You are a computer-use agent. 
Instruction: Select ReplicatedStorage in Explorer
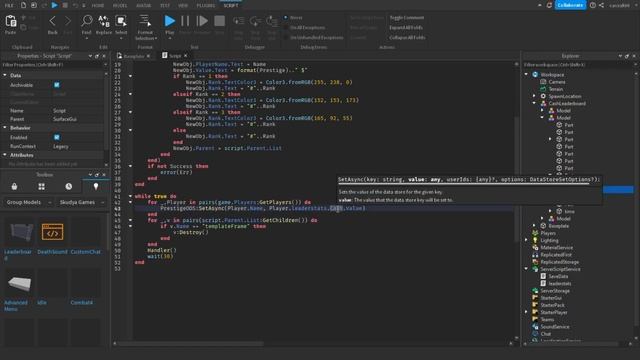560,262
